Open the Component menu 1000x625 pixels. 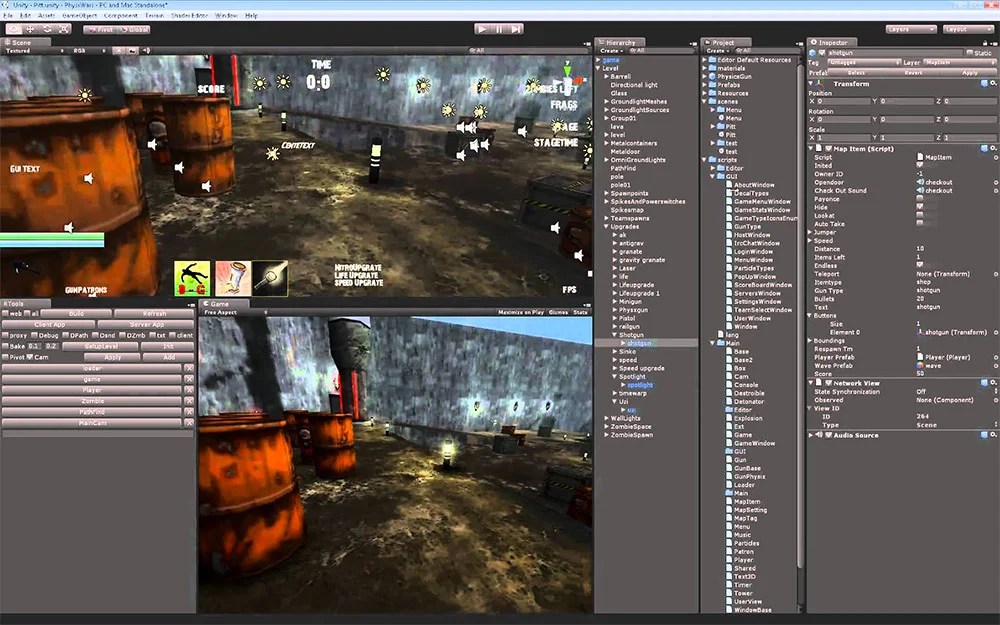(121, 15)
